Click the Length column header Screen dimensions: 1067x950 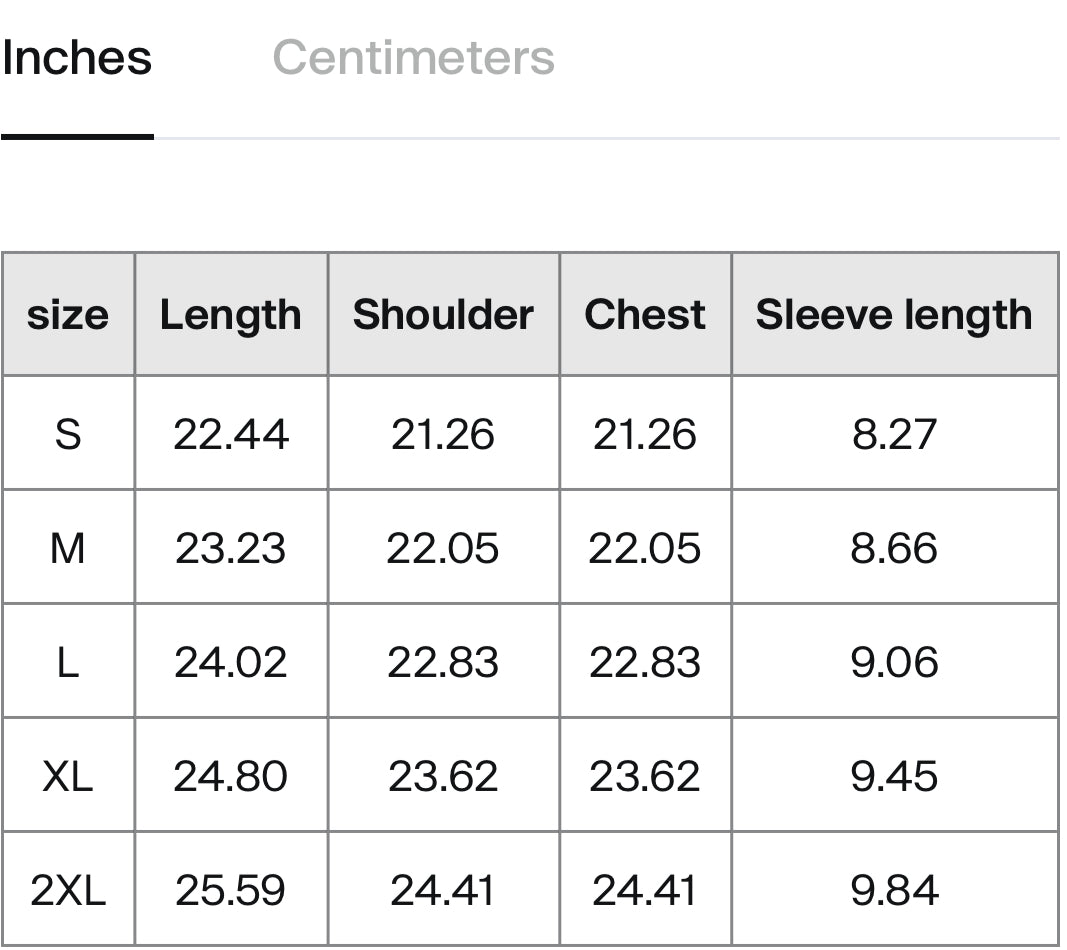pos(231,314)
